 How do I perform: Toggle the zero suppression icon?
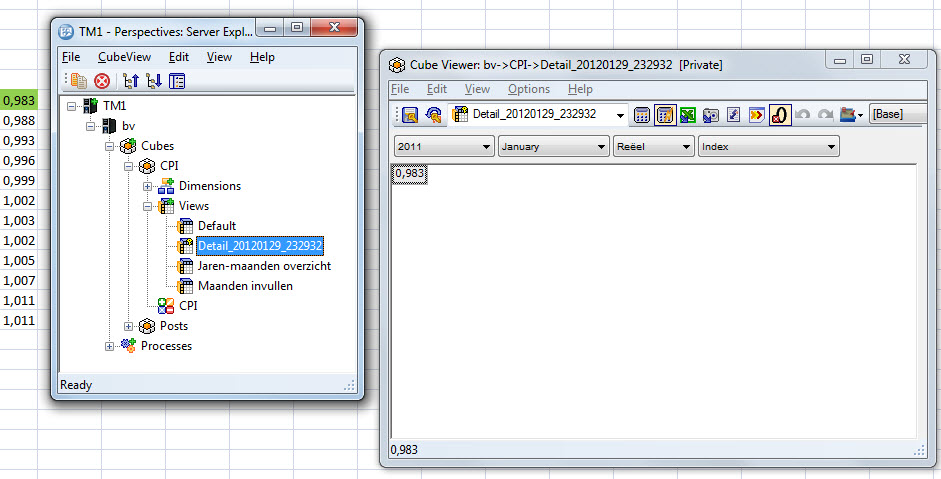point(781,115)
